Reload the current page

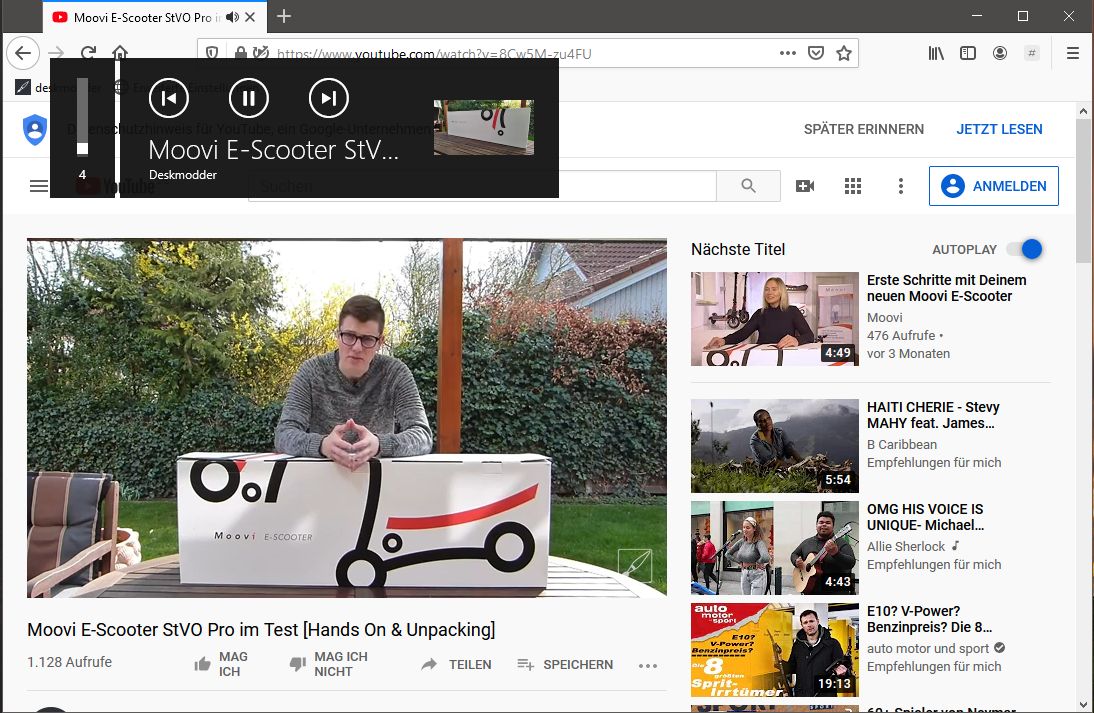click(x=88, y=53)
